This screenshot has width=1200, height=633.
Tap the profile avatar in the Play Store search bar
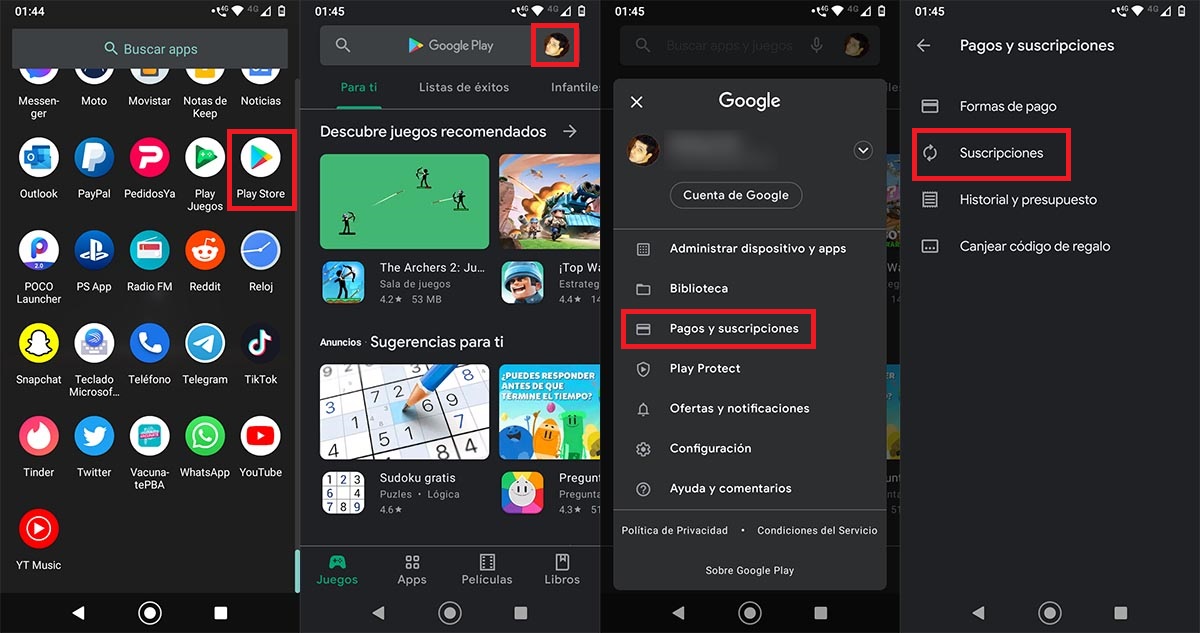click(556, 44)
